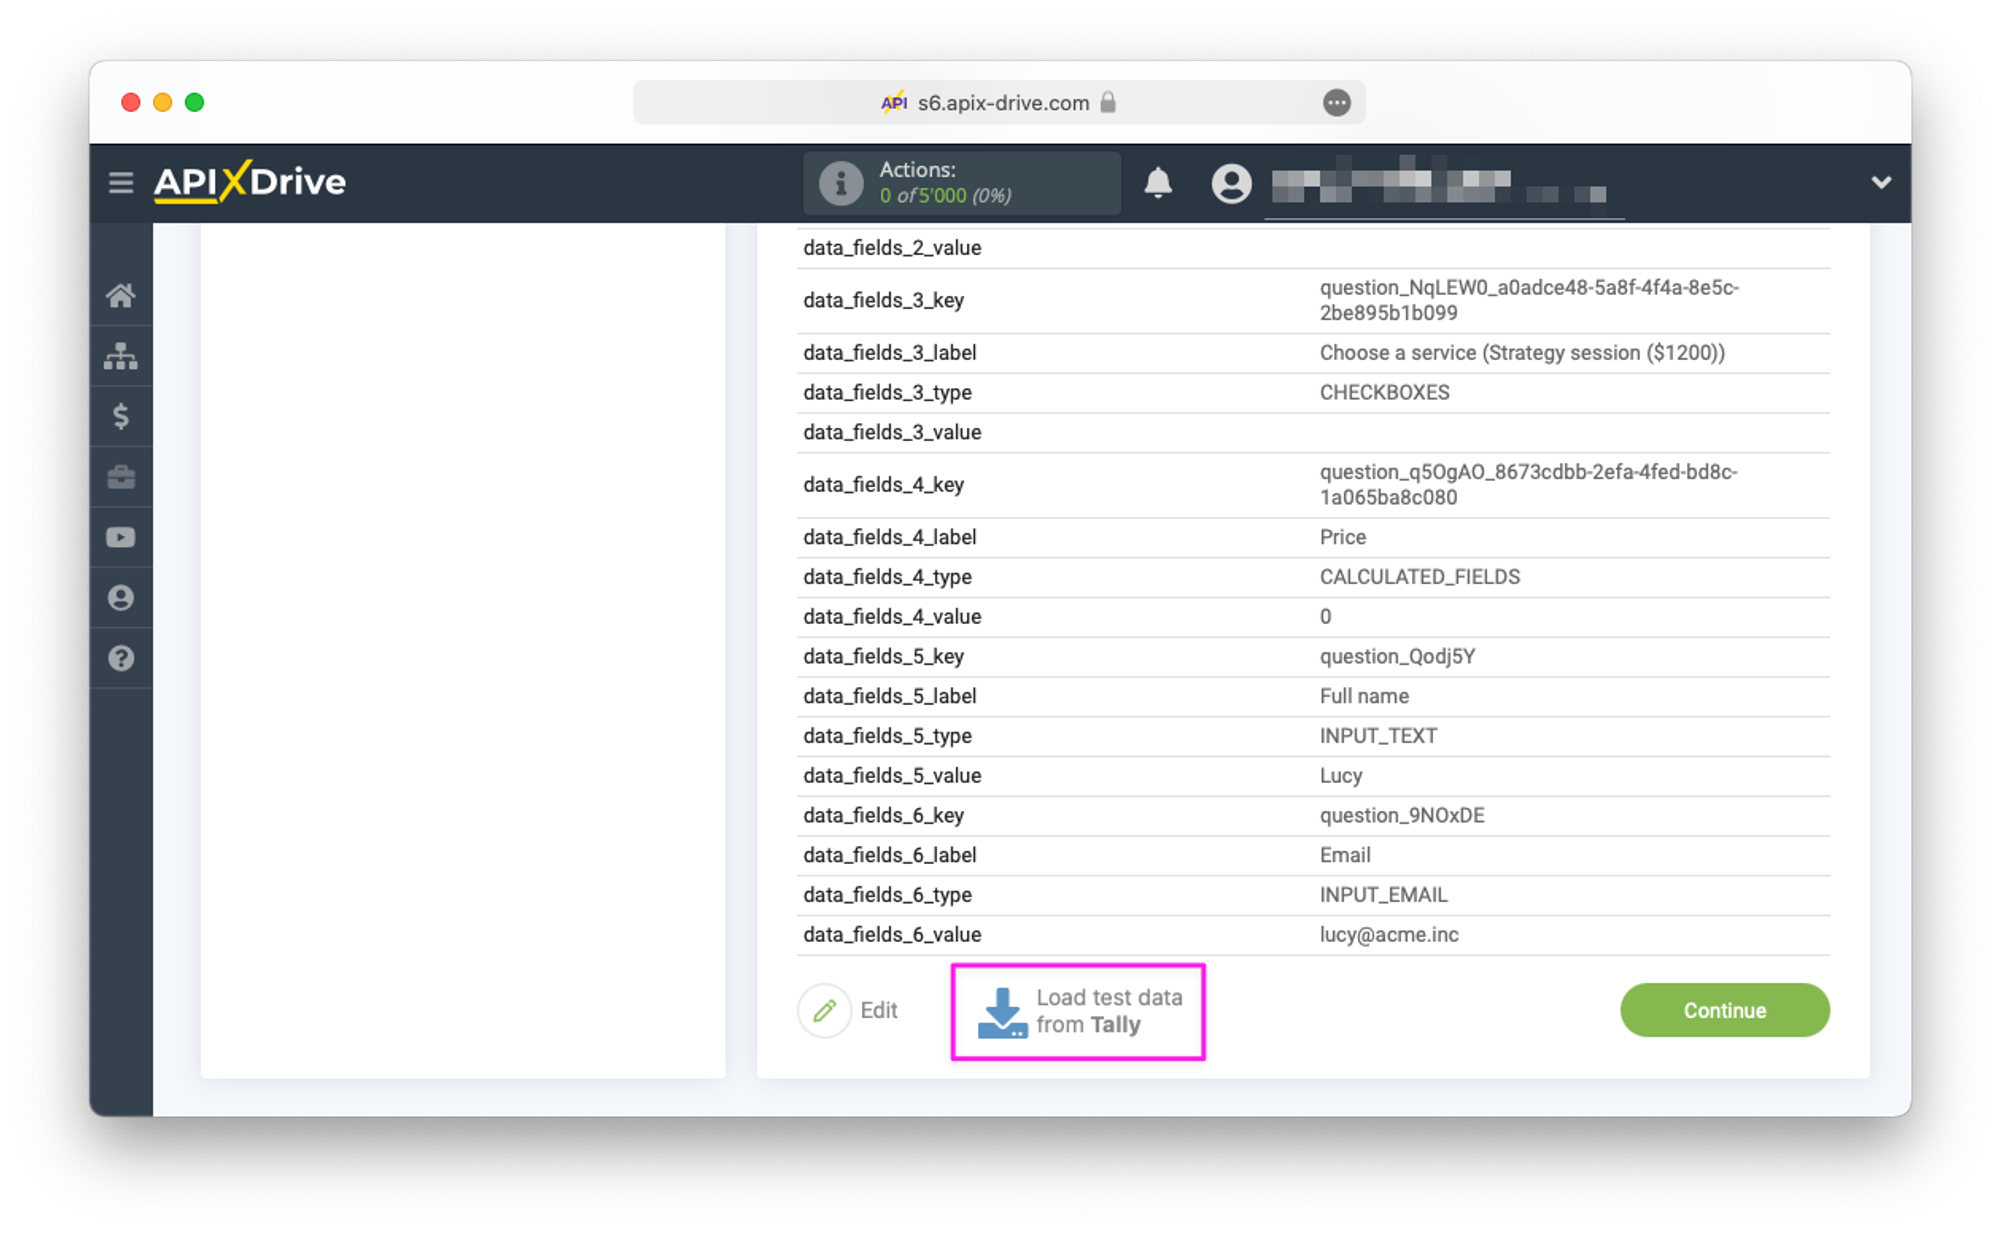Click the Home navigation icon in sidebar
Image resolution: width=2000 pixels, height=1234 pixels.
[x=120, y=296]
